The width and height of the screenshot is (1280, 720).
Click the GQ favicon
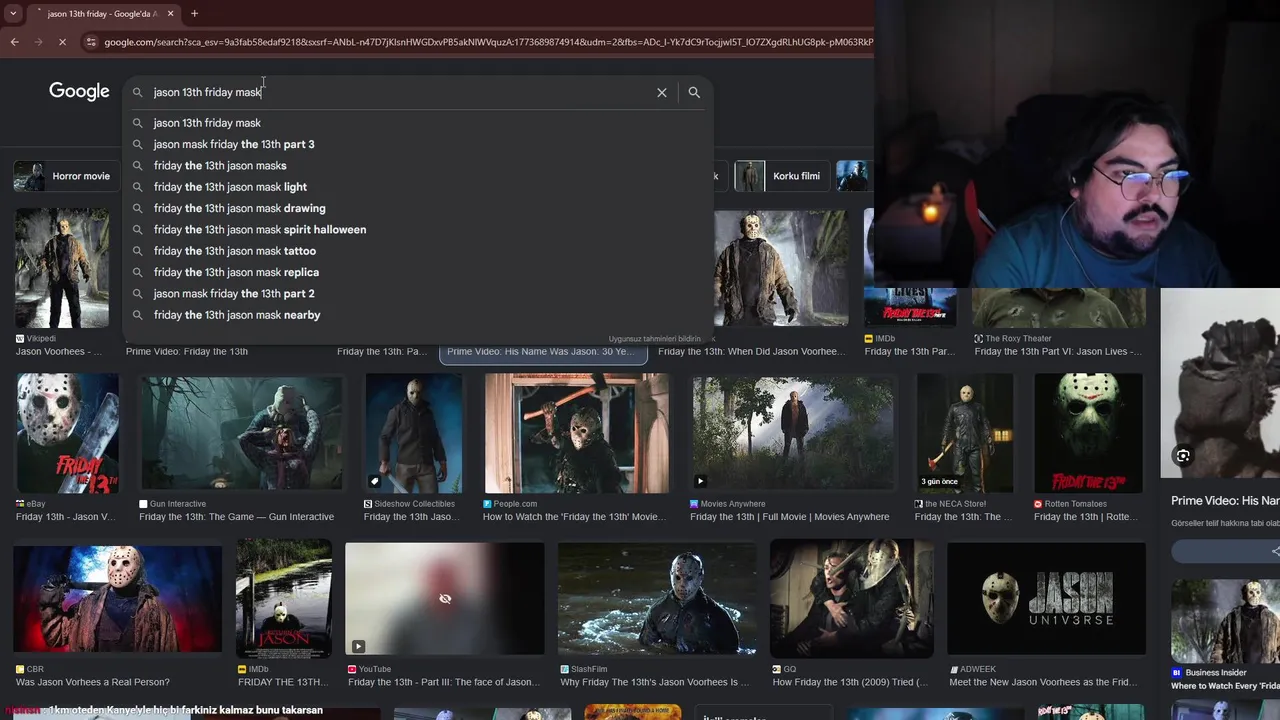(777, 669)
